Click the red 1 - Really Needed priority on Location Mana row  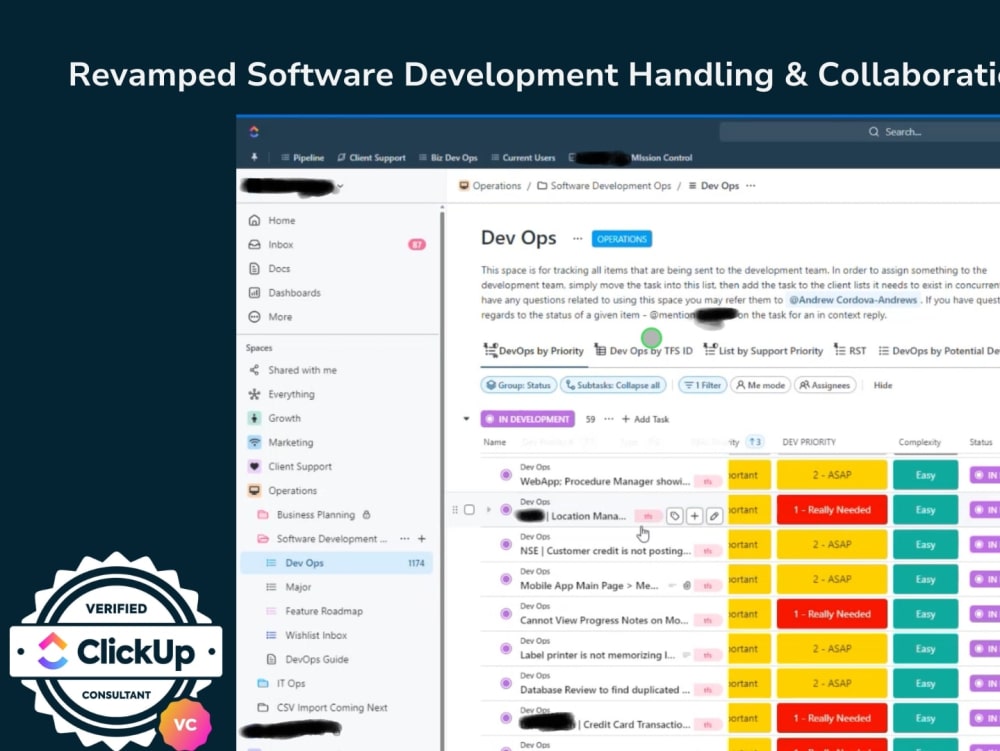coord(832,509)
